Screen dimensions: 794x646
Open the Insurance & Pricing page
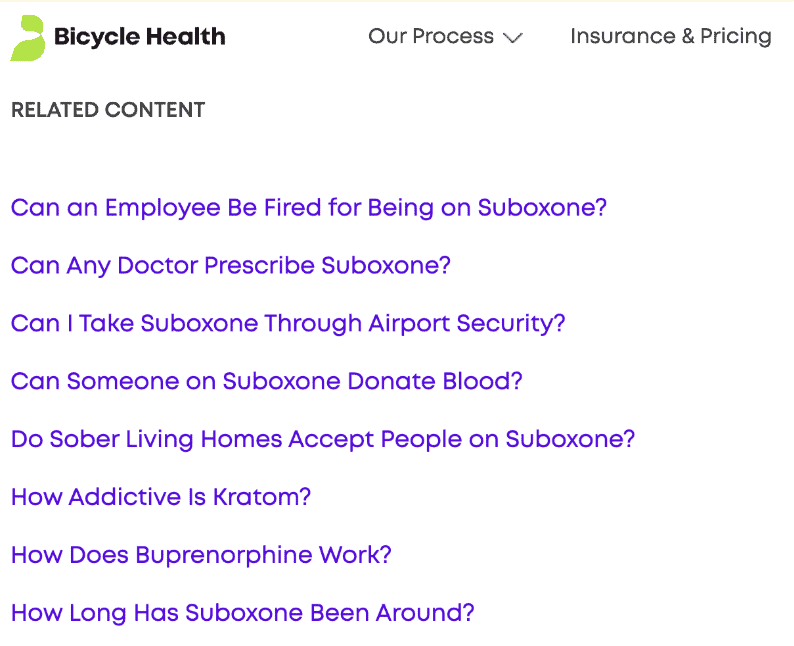coord(671,36)
